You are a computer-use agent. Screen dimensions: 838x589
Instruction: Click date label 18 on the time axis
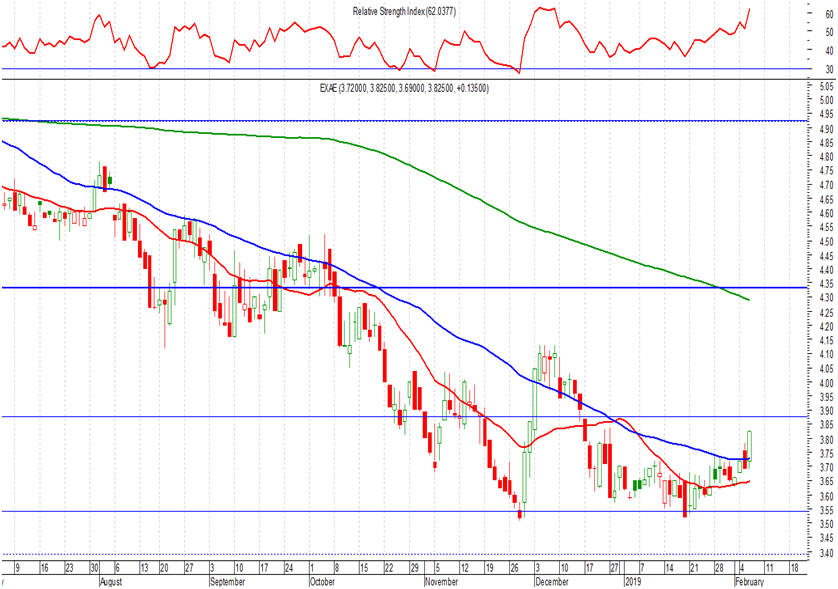point(794,568)
